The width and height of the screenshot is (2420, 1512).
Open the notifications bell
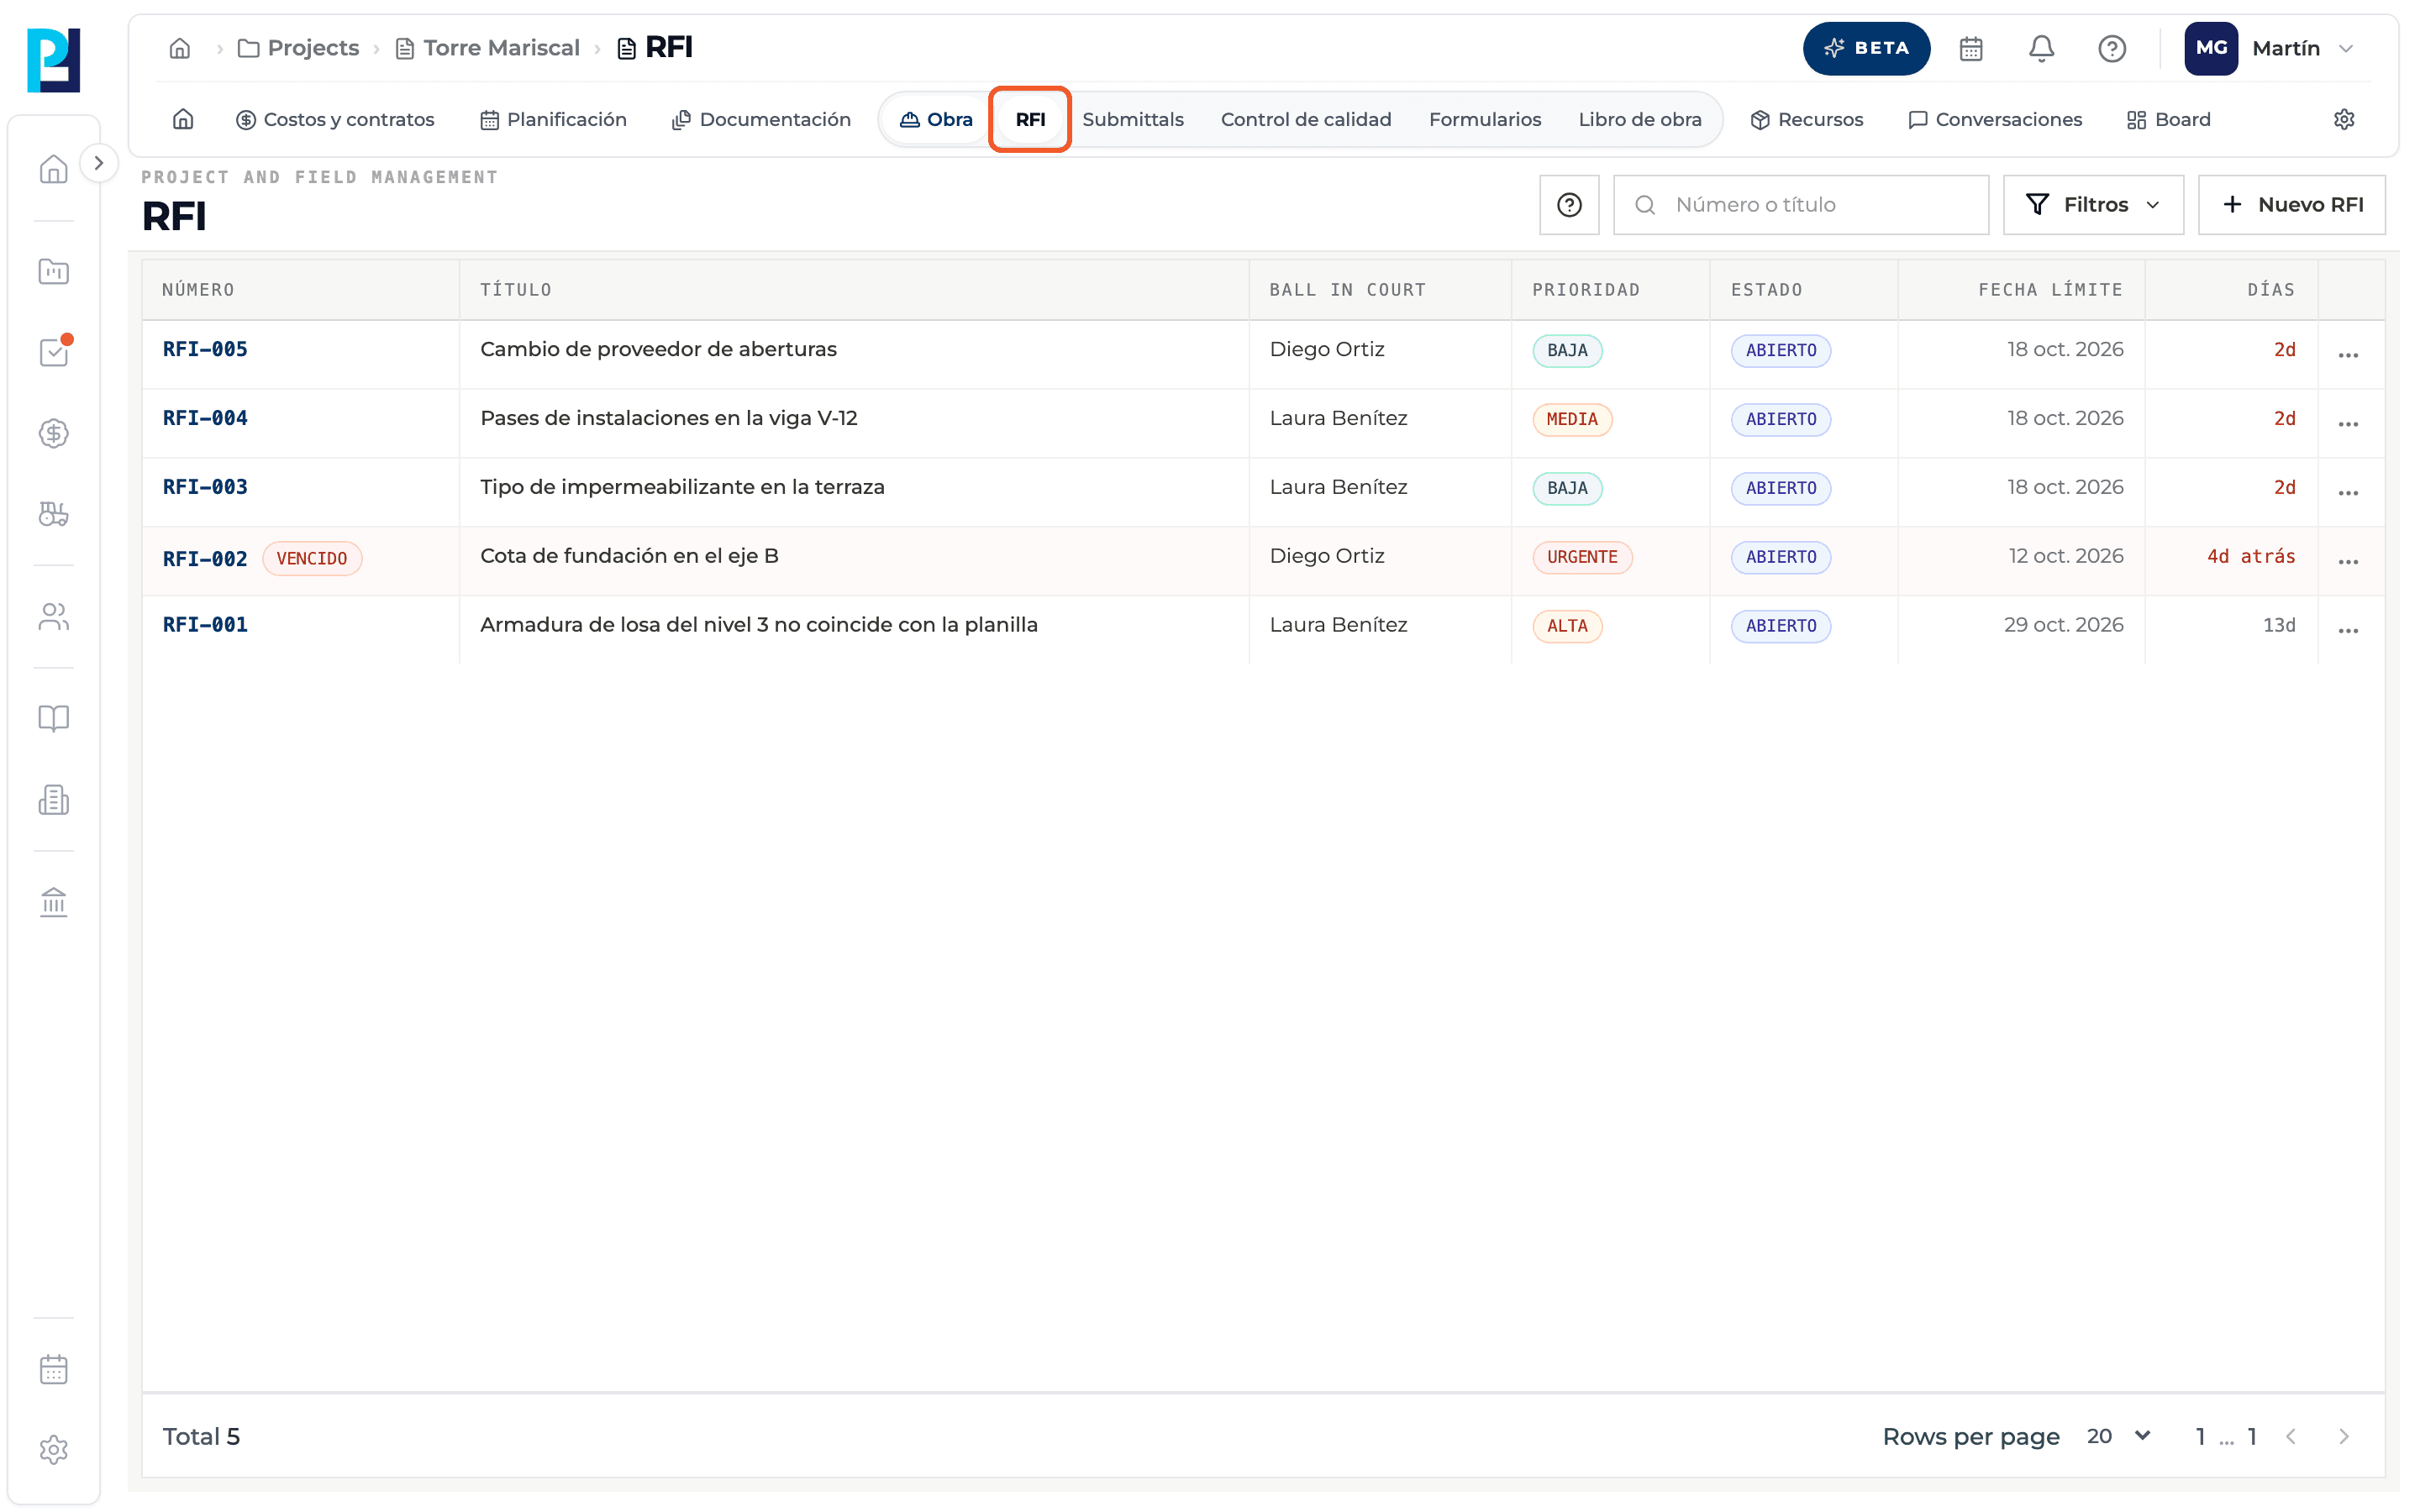coord(2041,48)
